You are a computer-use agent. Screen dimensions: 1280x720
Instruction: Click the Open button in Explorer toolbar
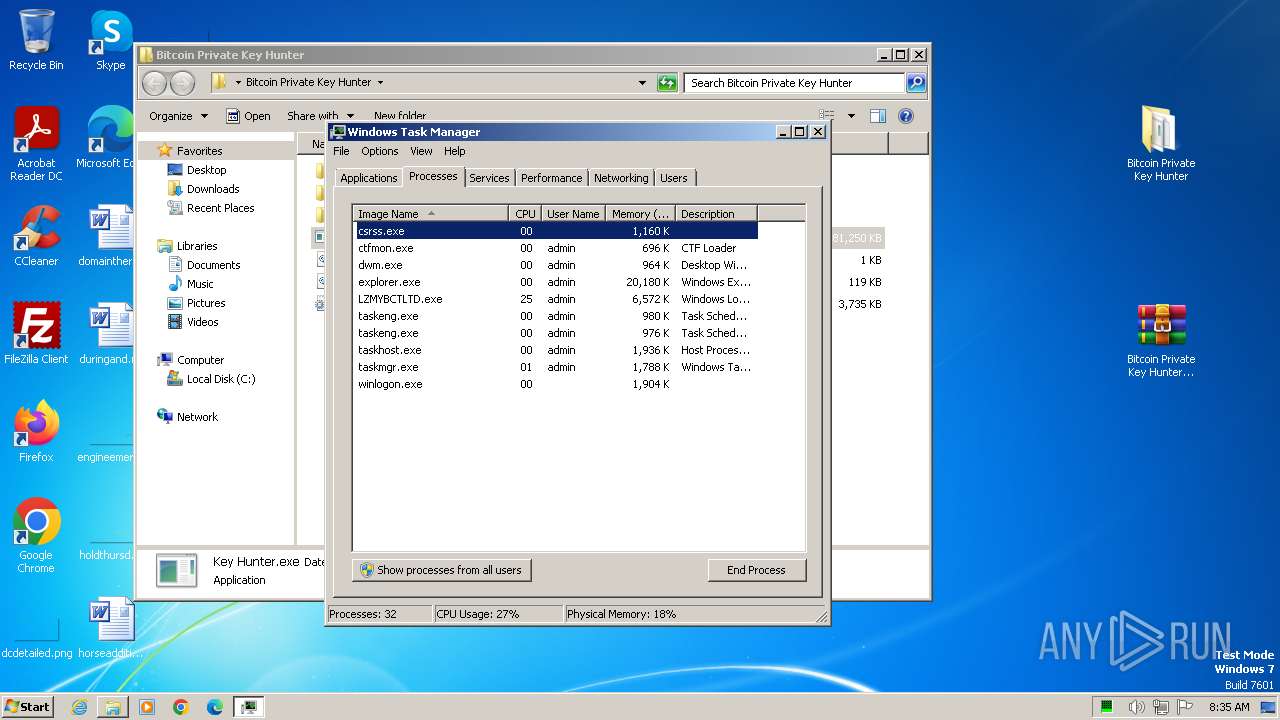point(248,116)
